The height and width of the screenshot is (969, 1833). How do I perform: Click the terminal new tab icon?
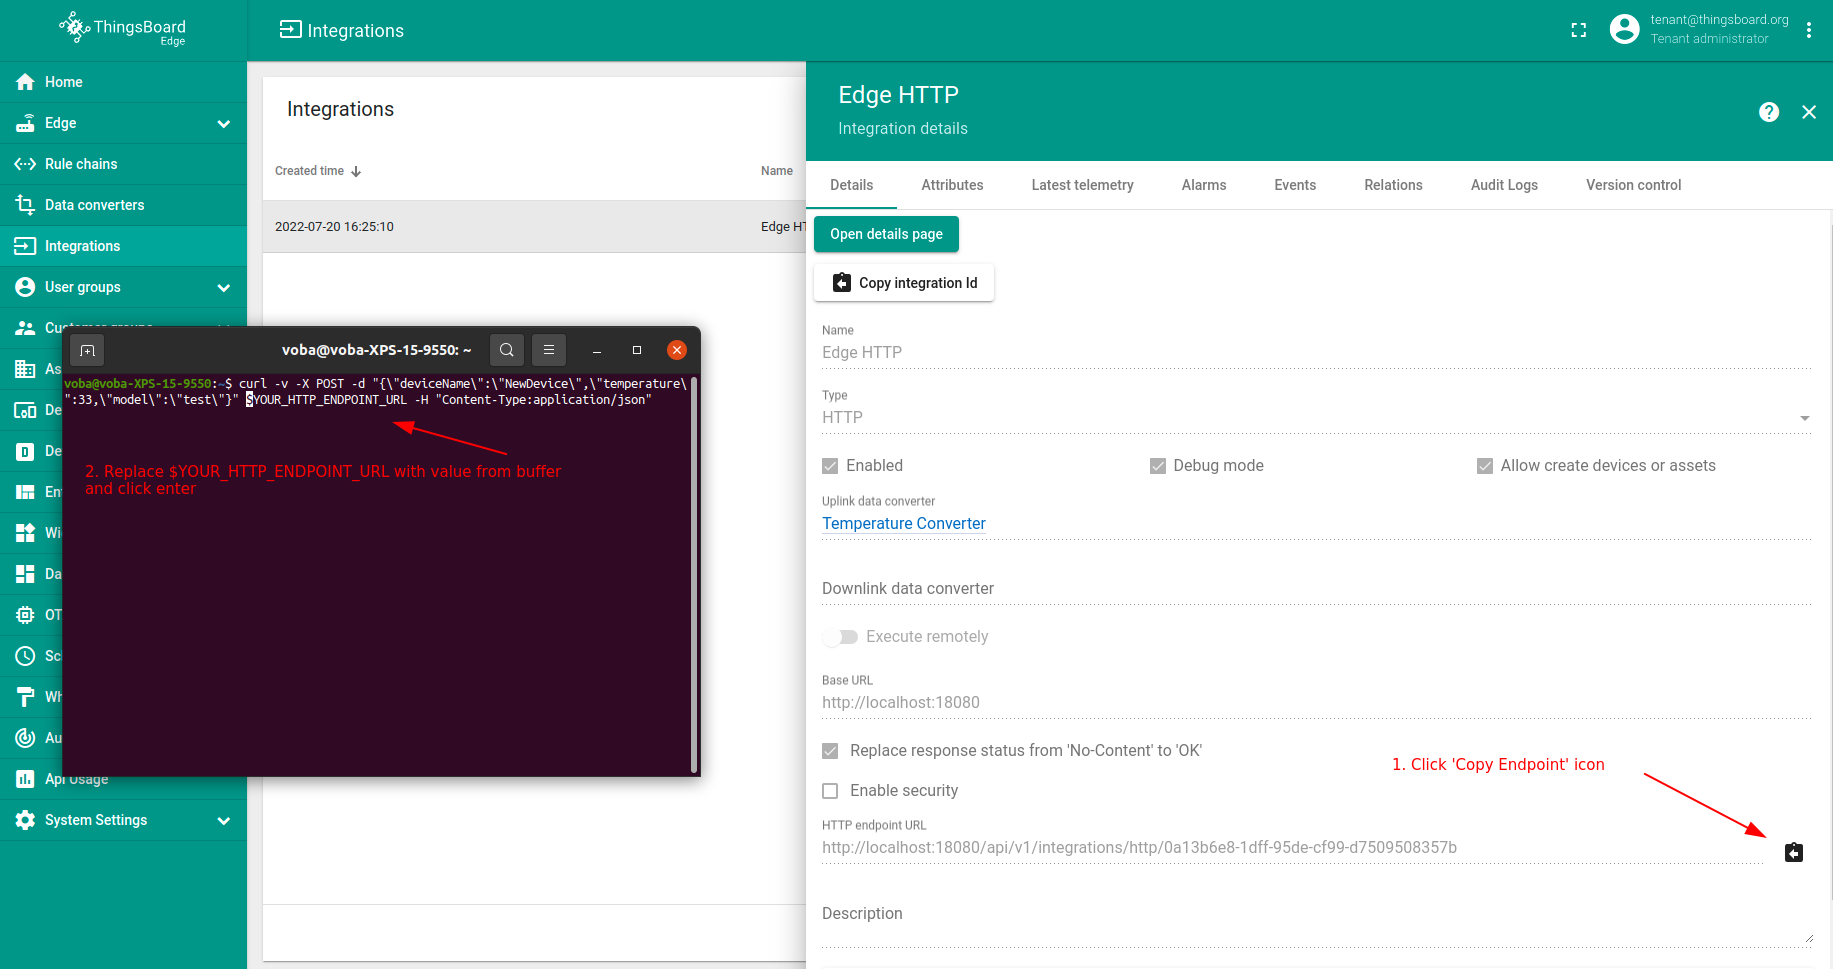point(88,350)
